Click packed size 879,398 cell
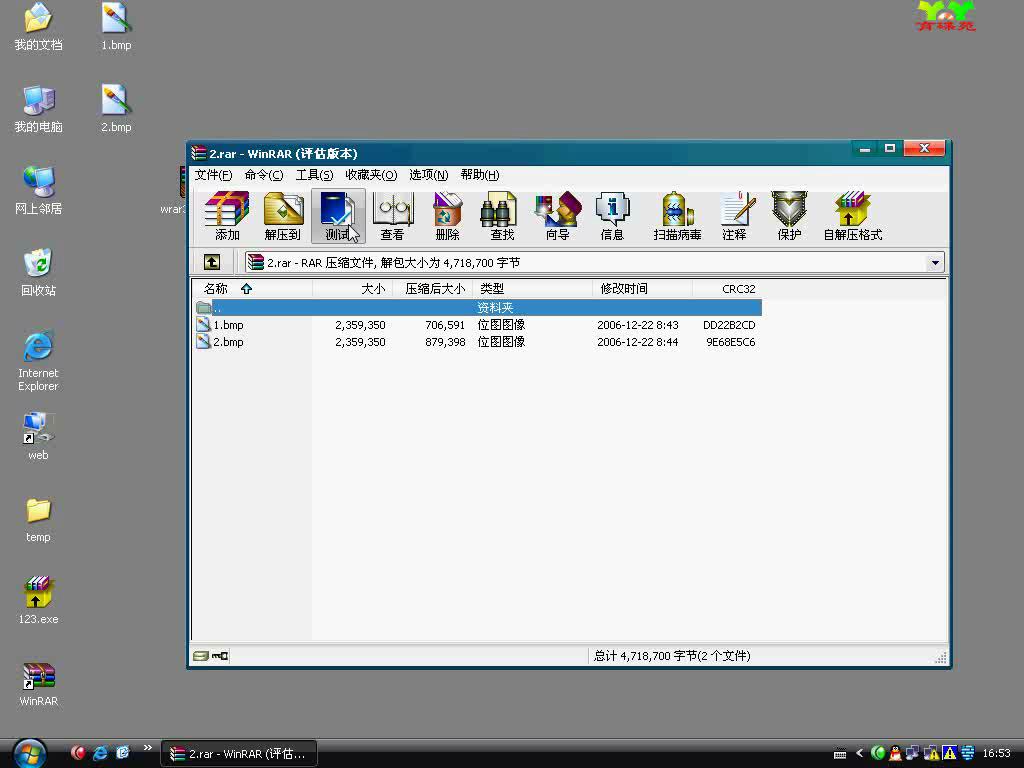Image resolution: width=1024 pixels, height=768 pixels. pos(445,342)
